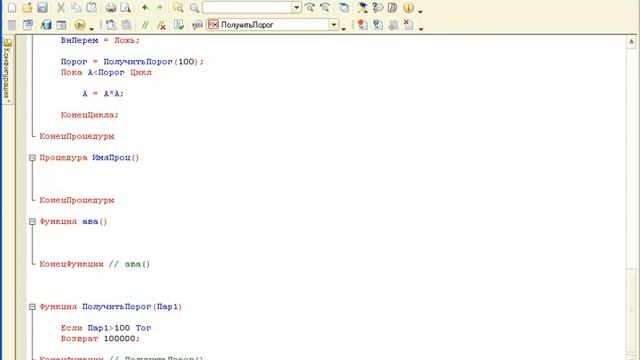Click the magnifier search icon beside the search box
Image resolution: width=640 pixels, height=360 pixels.
coord(194,7)
